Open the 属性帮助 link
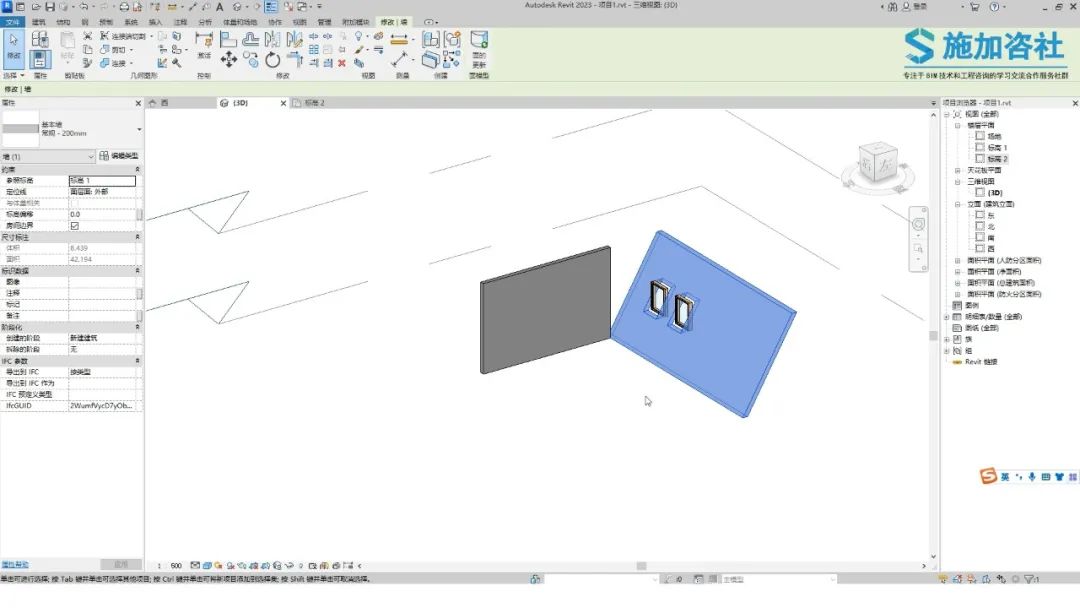 click(14, 565)
